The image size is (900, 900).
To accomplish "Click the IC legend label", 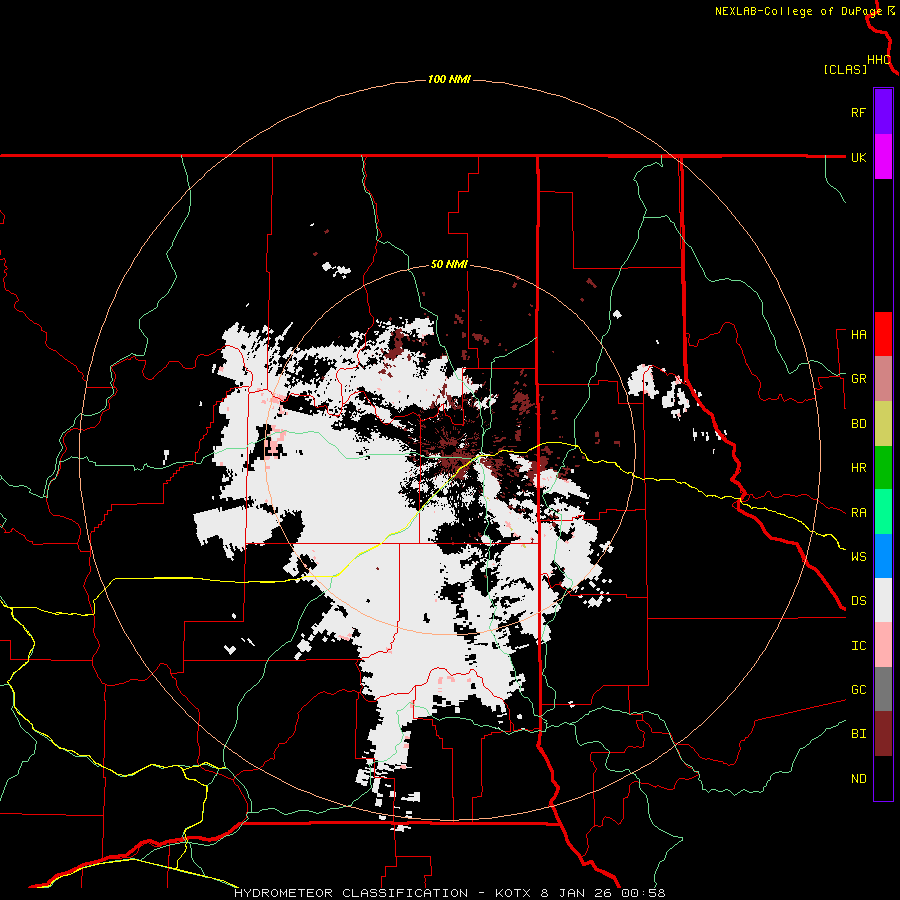I will [858, 645].
